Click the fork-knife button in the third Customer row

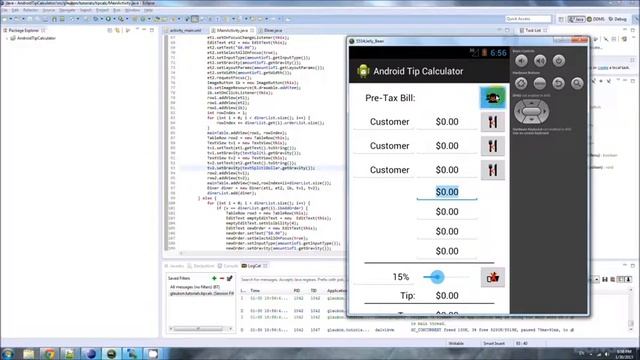tap(493, 170)
